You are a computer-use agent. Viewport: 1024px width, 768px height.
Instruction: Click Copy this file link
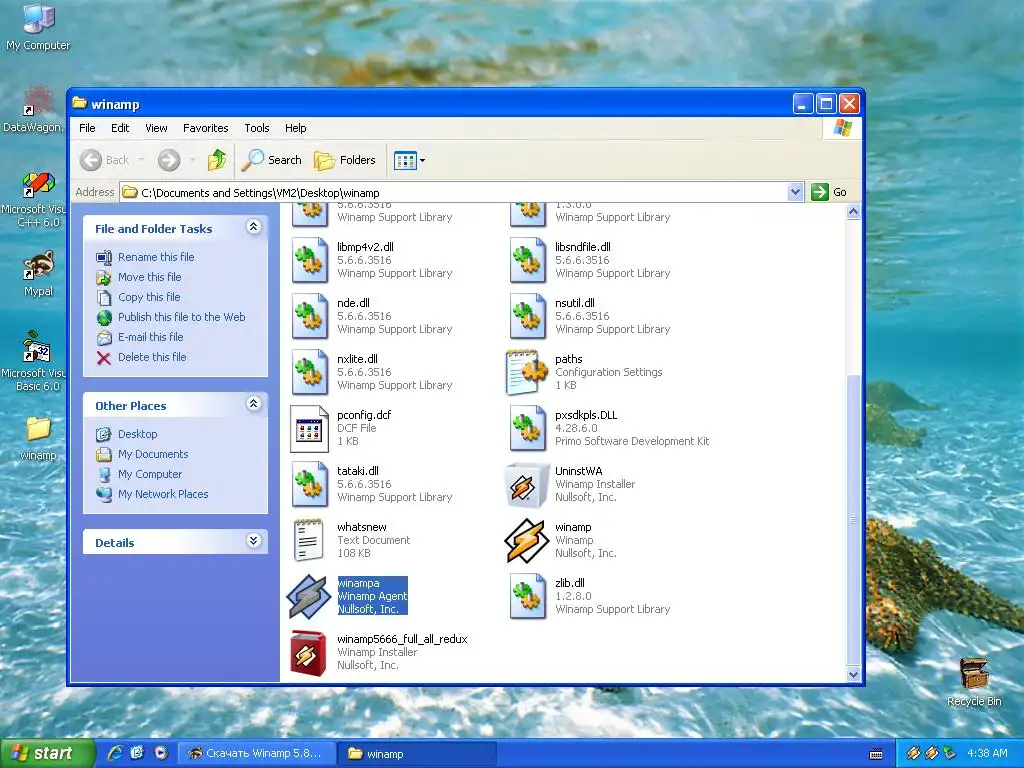coord(149,297)
